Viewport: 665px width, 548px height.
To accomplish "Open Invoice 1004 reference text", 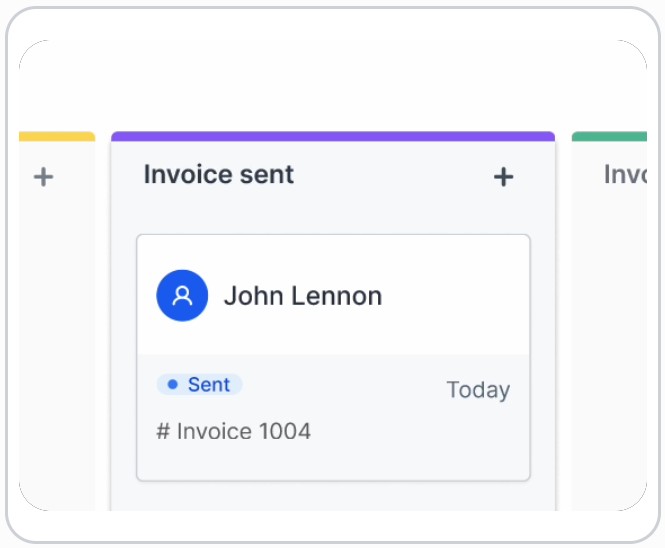I will pyautogui.click(x=243, y=432).
